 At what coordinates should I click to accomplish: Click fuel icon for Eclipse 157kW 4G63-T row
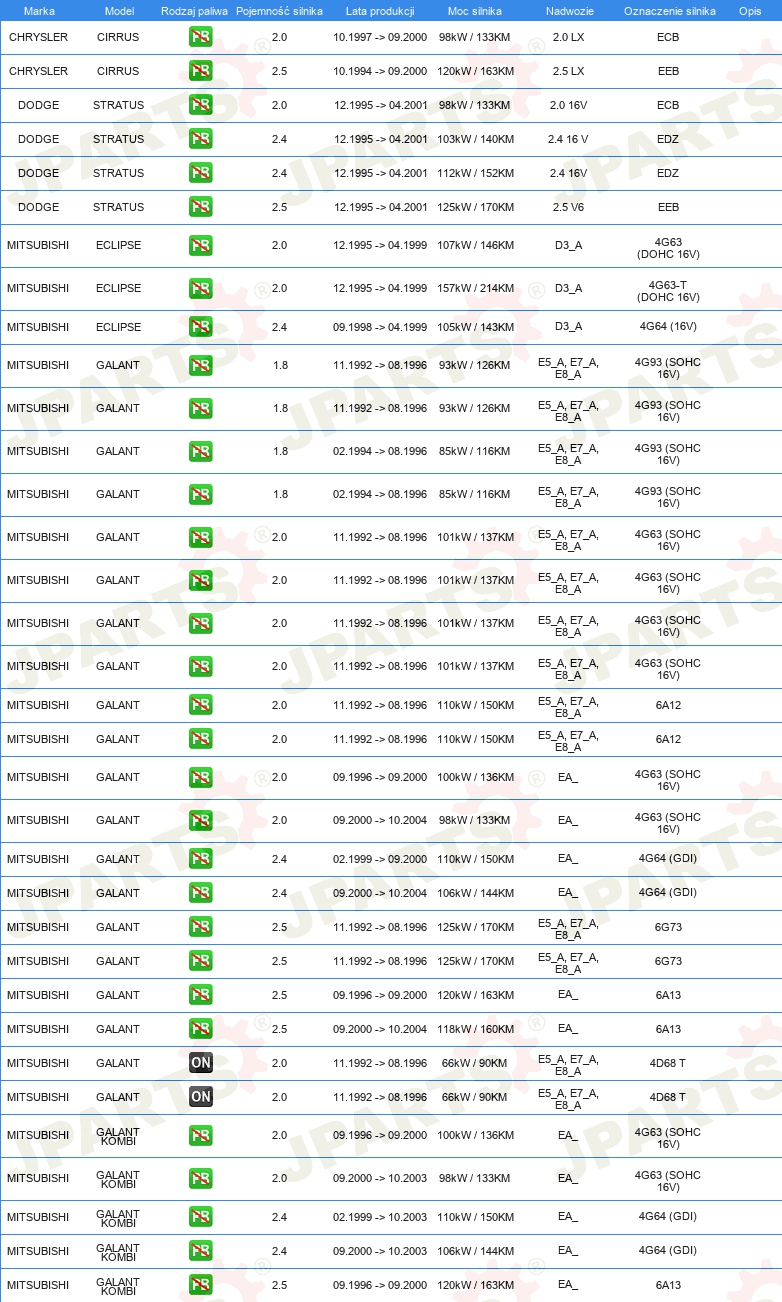click(x=200, y=288)
